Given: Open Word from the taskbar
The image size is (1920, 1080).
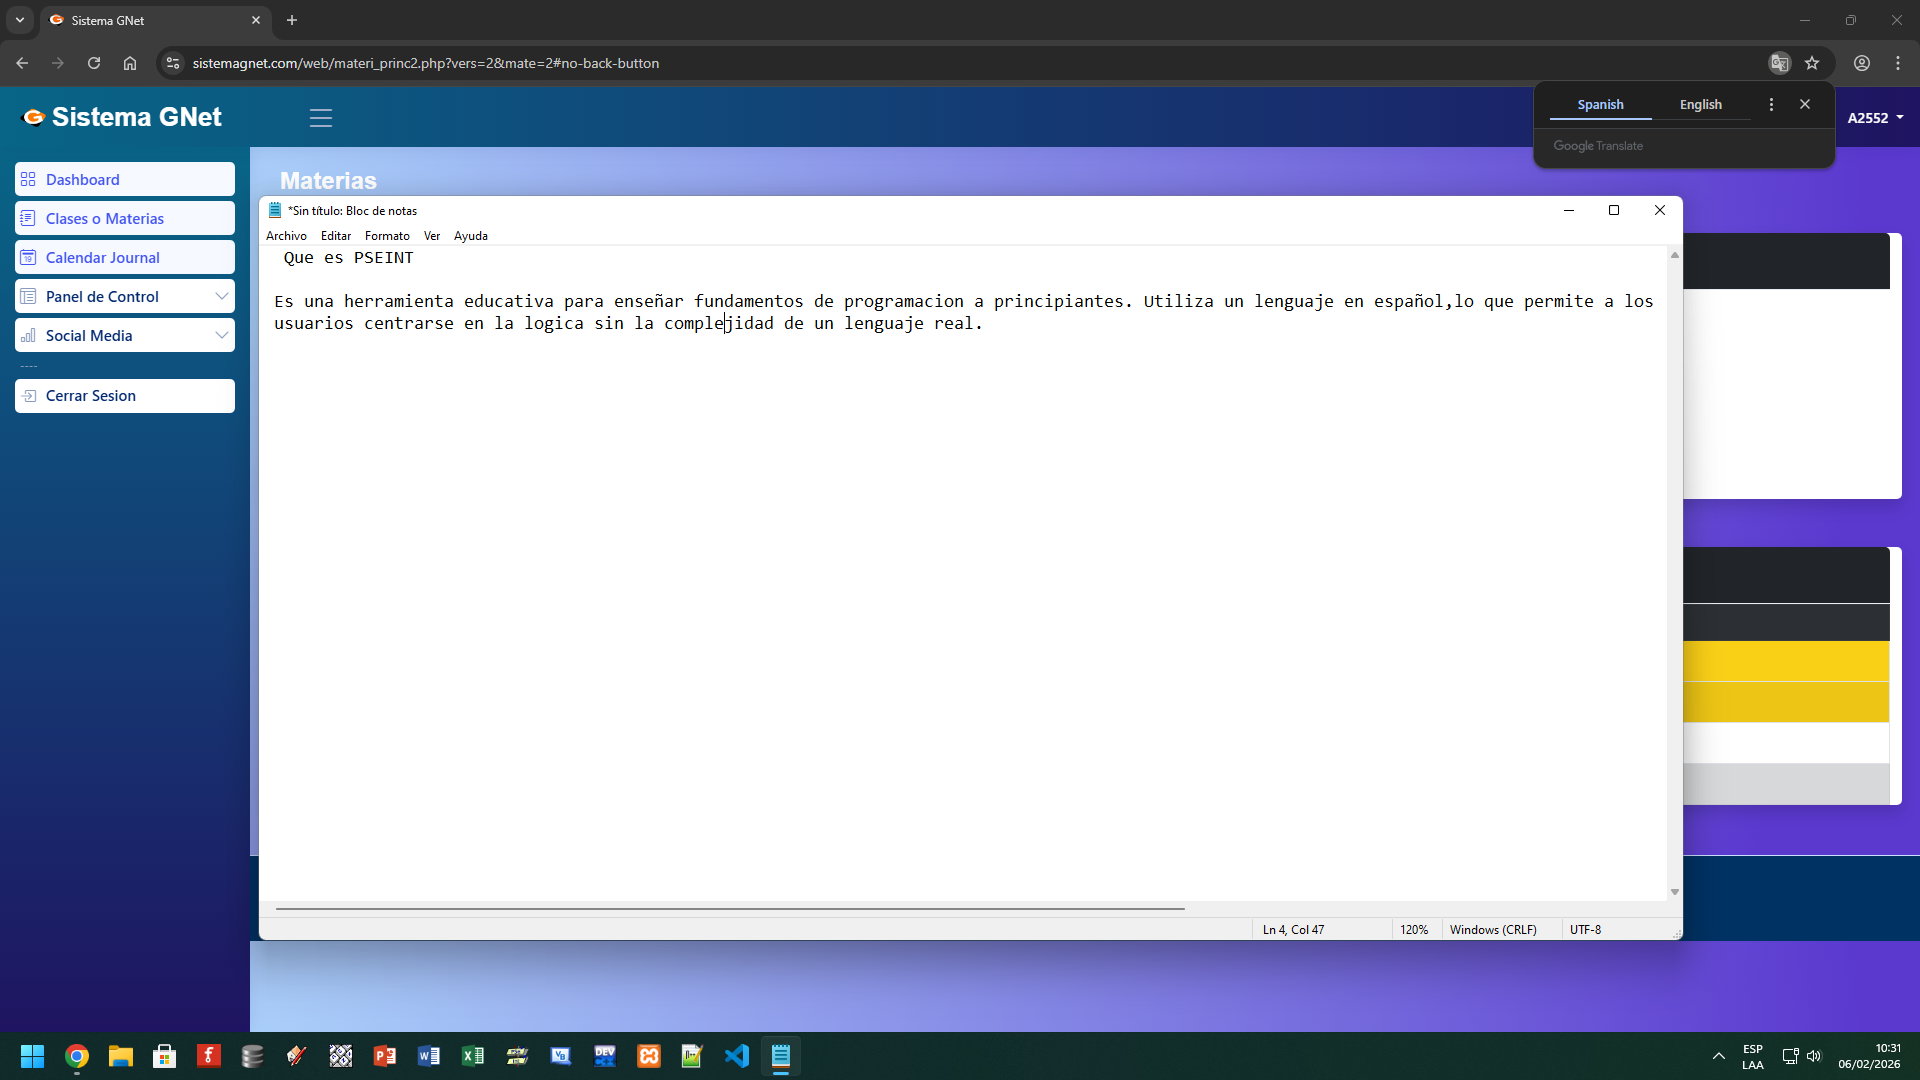Looking at the screenshot, I should (x=429, y=1056).
